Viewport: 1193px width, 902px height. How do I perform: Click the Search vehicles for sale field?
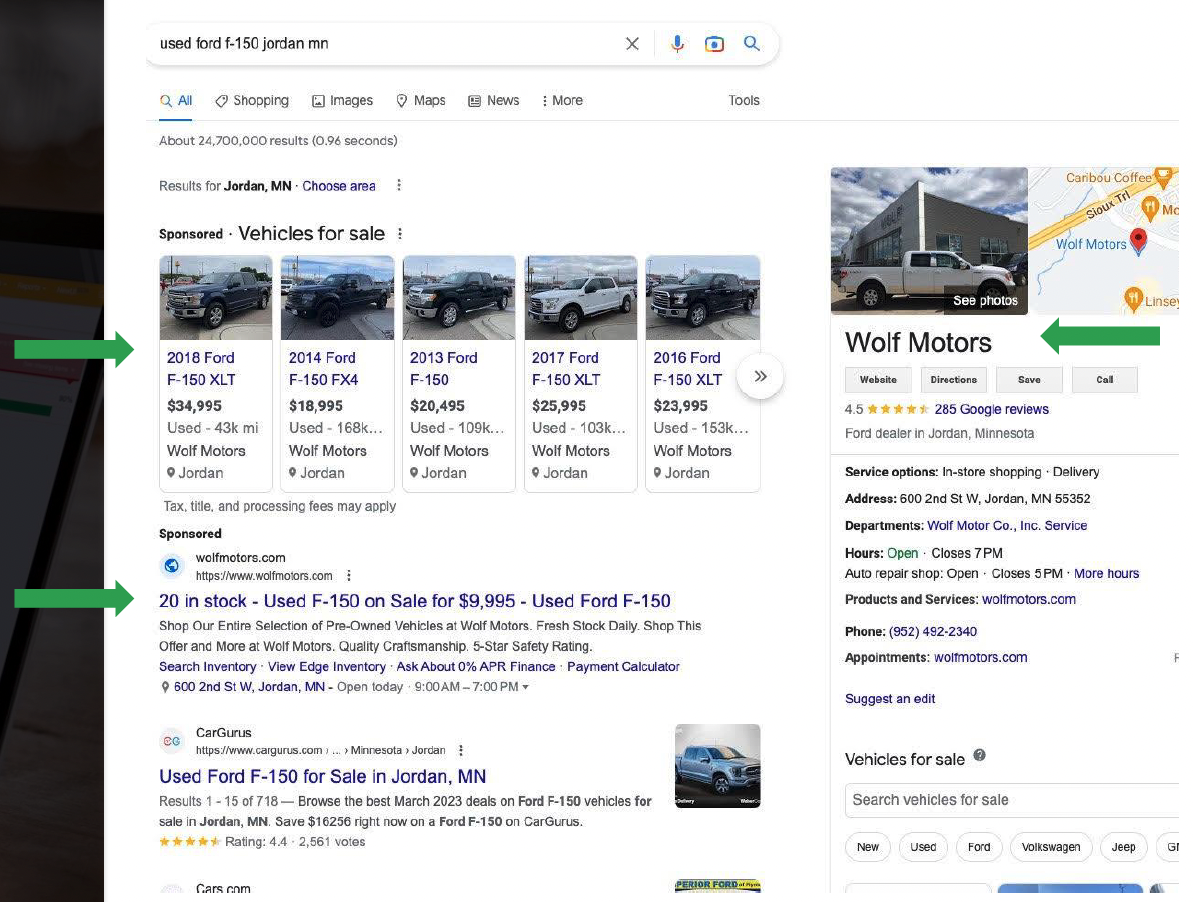(1010, 799)
